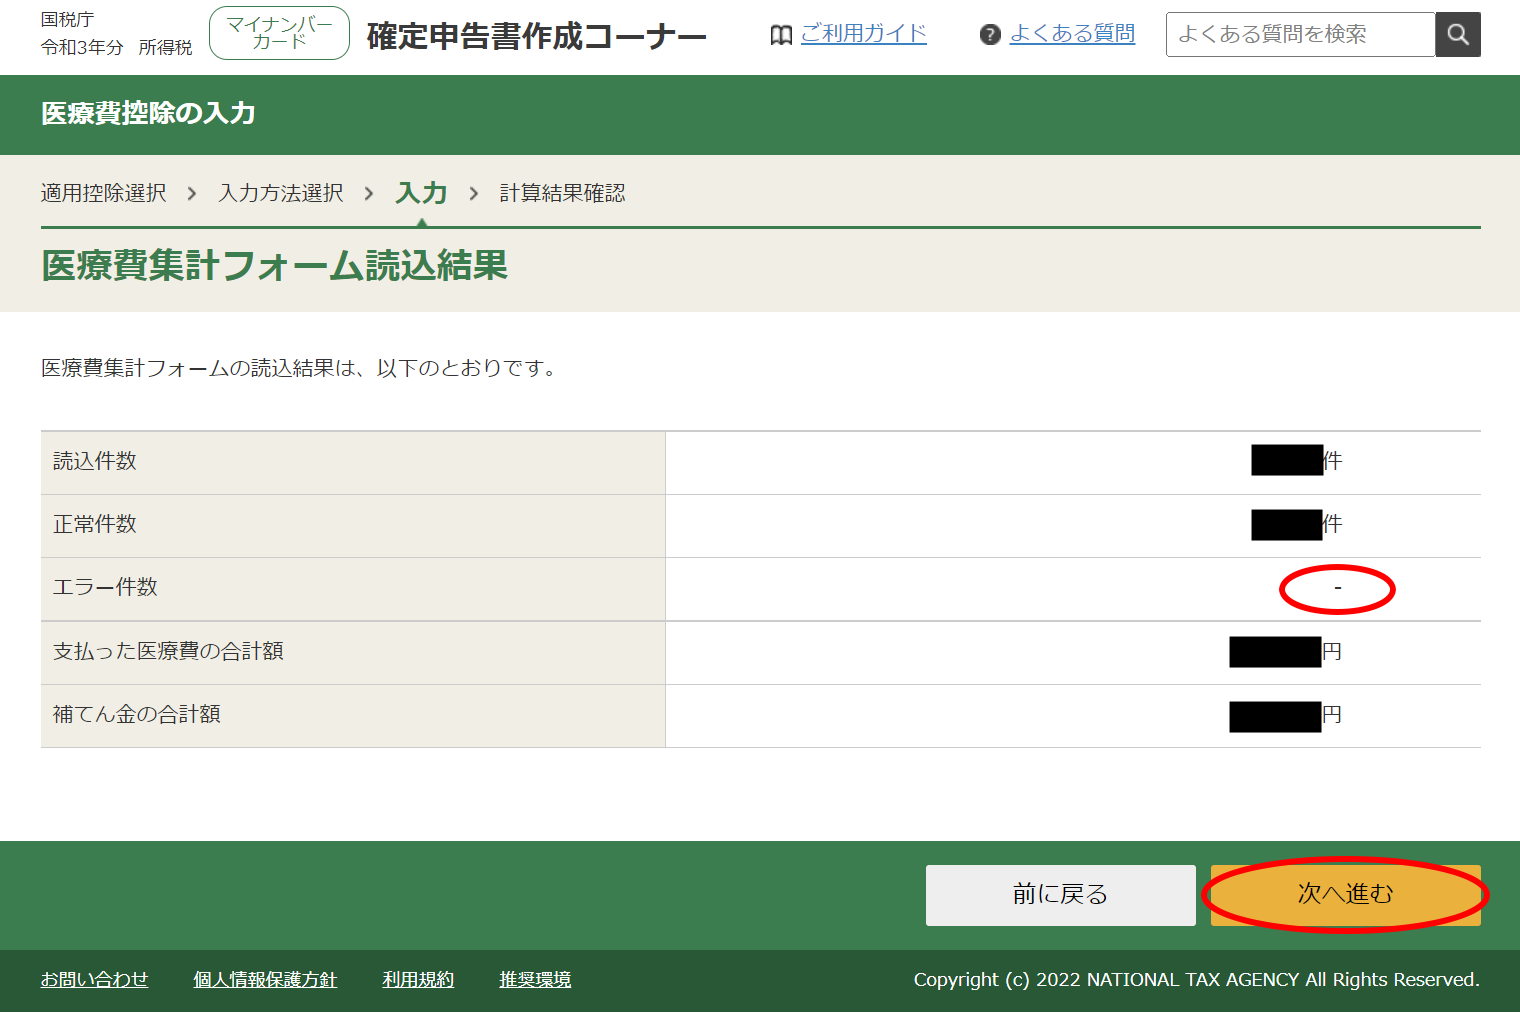Click the question mark icon beside よくある質問
This screenshot has width=1520, height=1013.
click(990, 35)
